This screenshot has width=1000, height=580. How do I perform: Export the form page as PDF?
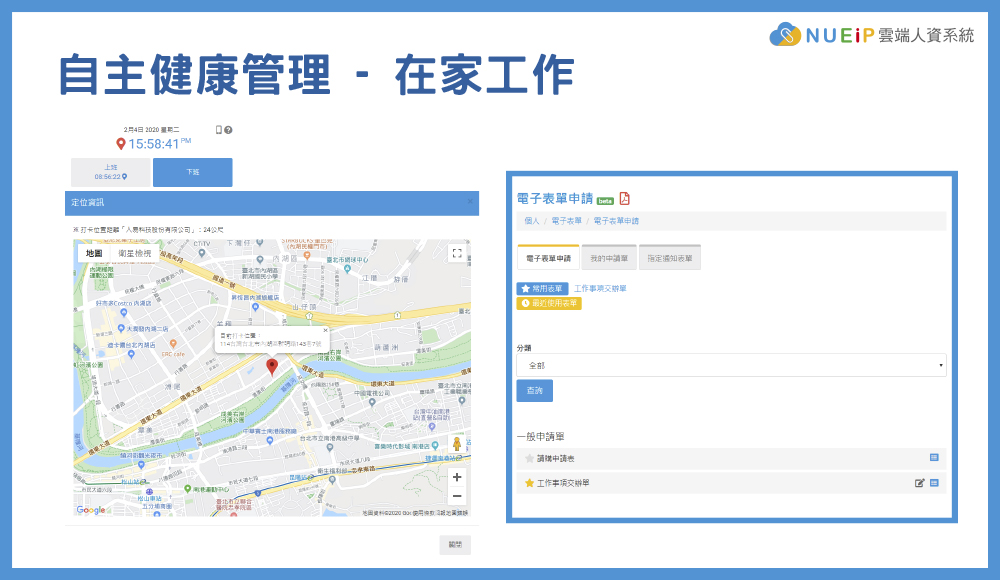click(624, 198)
